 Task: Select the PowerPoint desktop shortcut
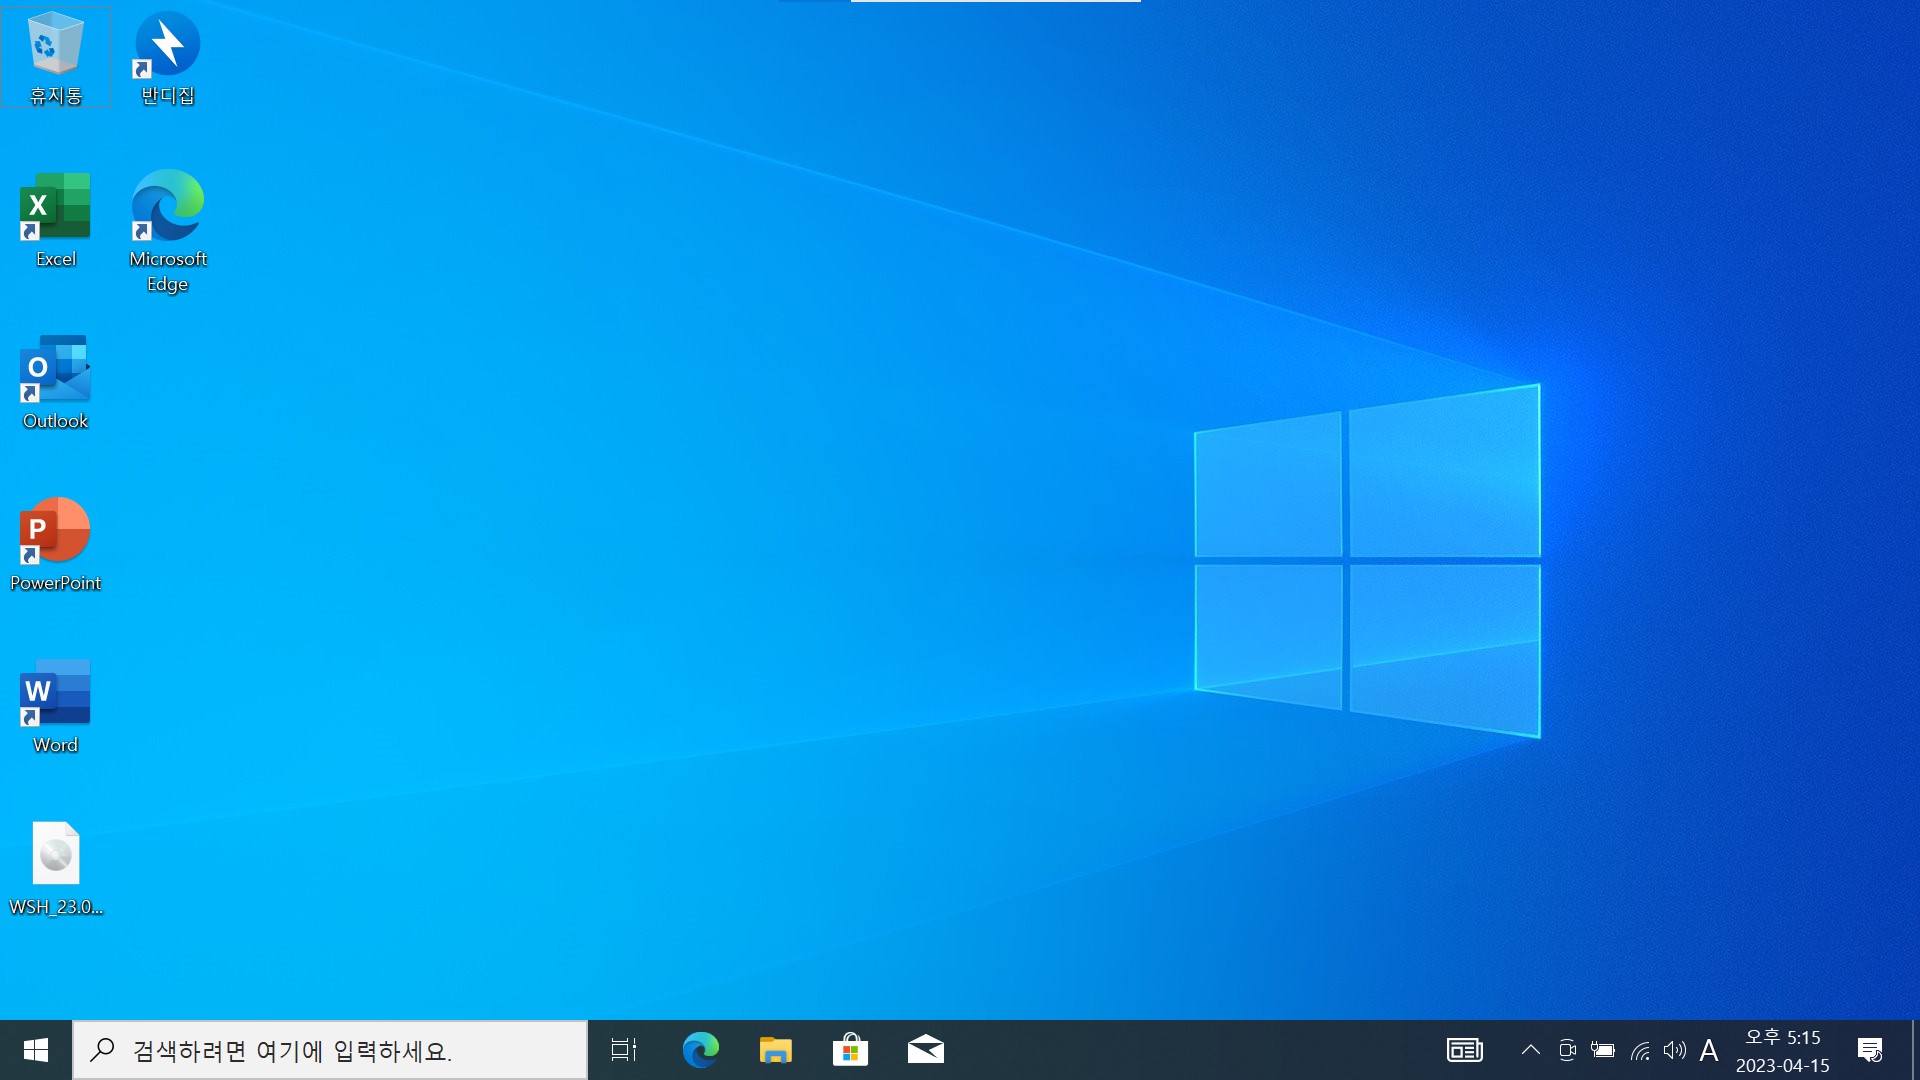click(x=56, y=544)
